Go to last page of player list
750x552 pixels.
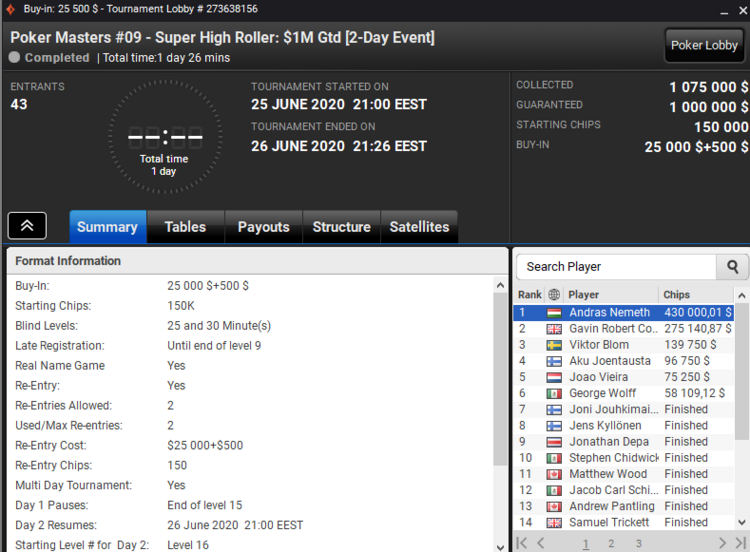coord(740,543)
